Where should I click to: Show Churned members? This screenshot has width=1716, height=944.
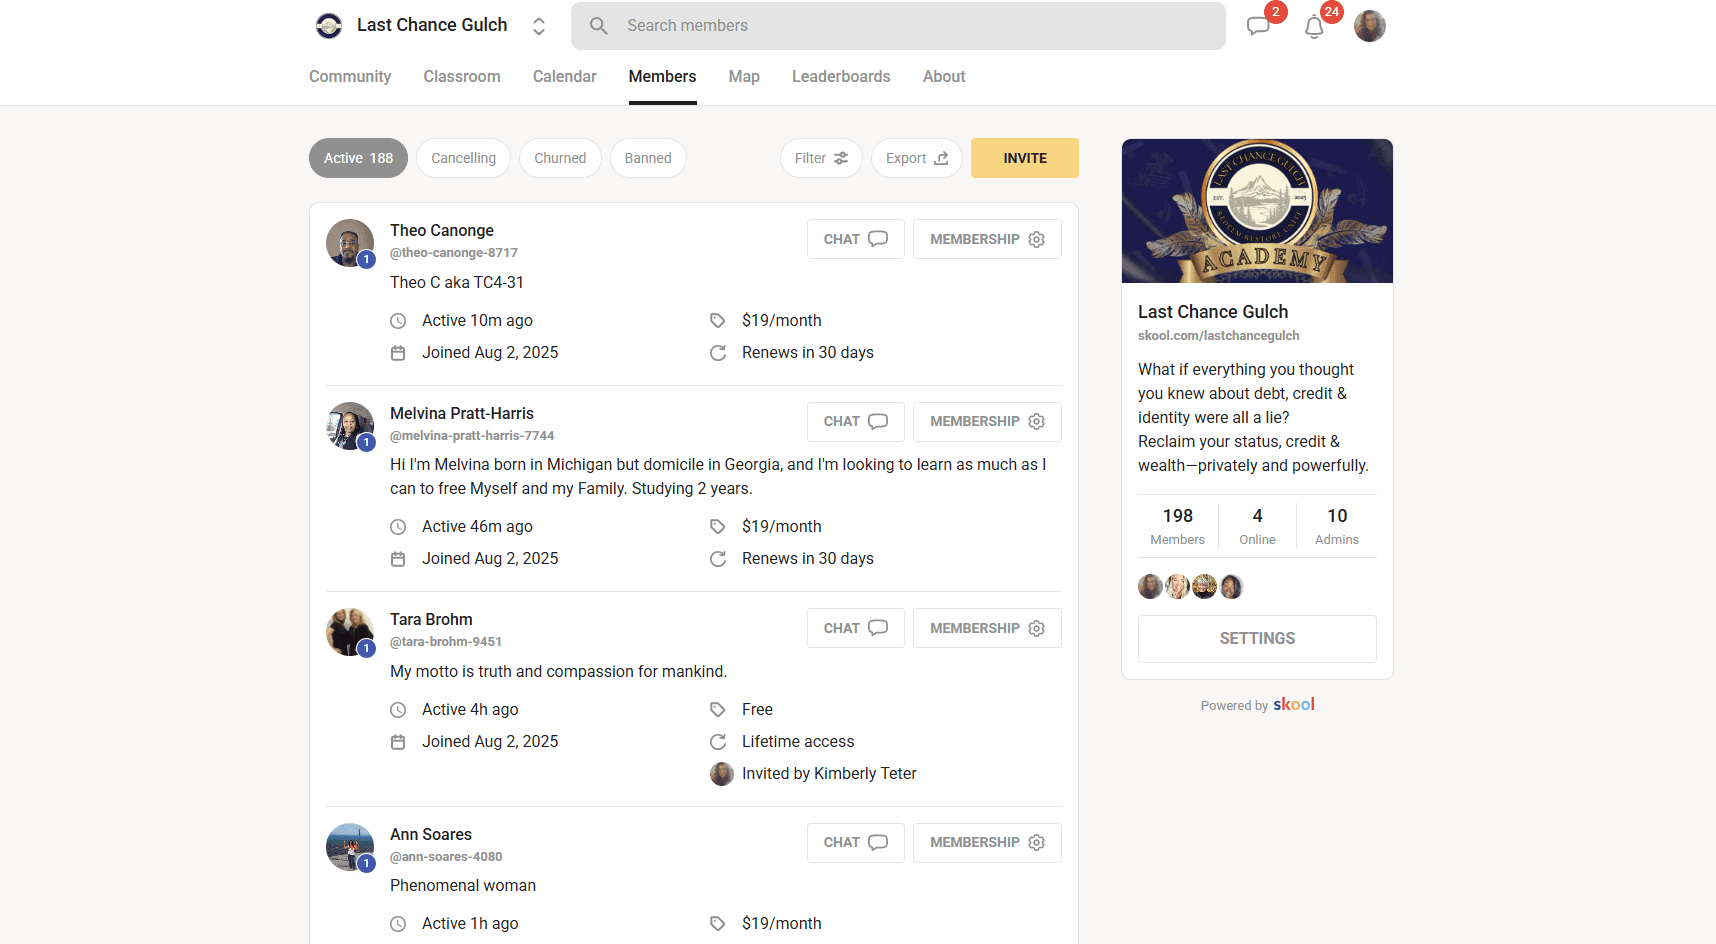pos(560,158)
